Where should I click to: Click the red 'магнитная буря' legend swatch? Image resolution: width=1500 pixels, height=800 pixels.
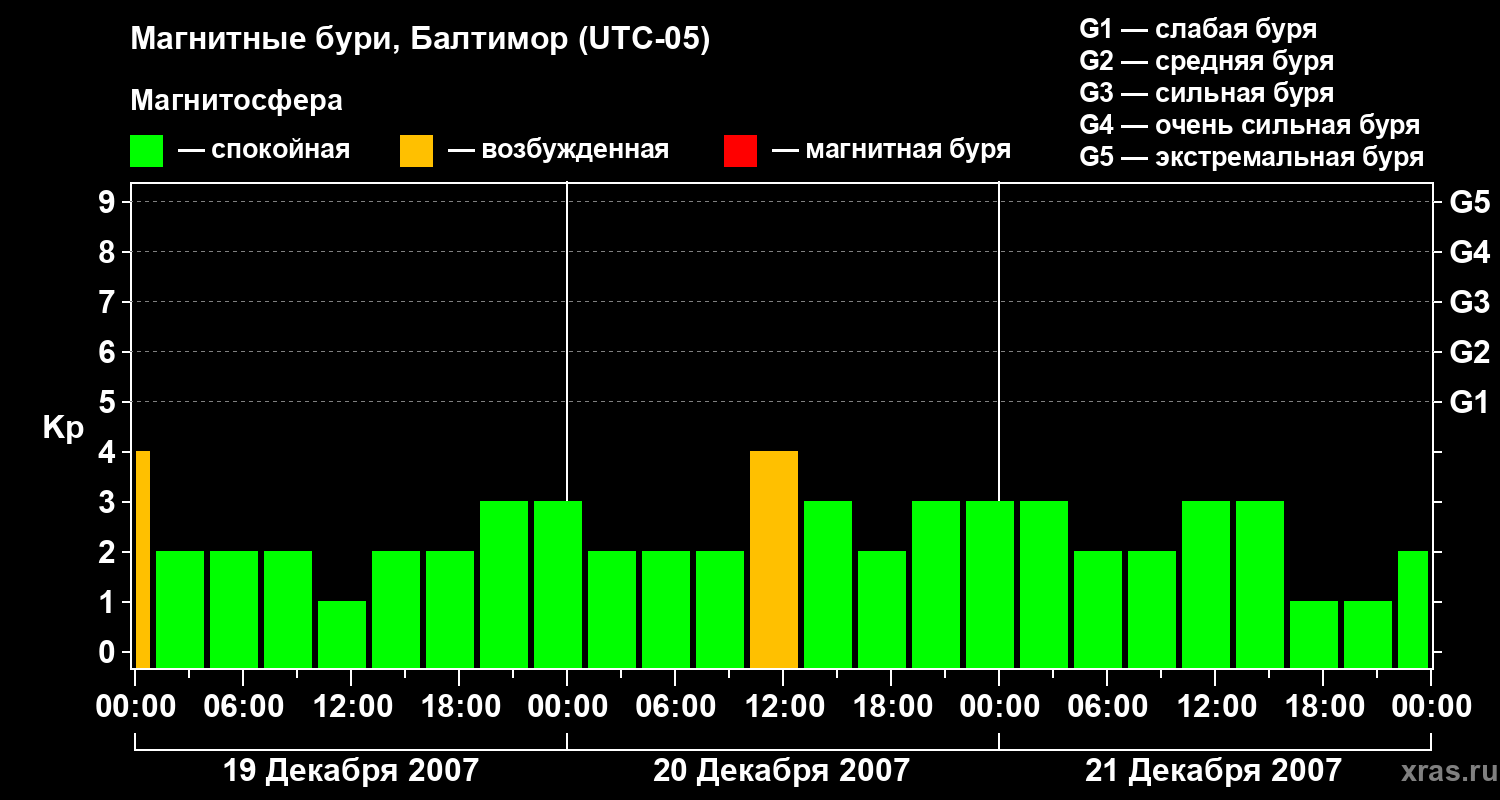(x=740, y=151)
